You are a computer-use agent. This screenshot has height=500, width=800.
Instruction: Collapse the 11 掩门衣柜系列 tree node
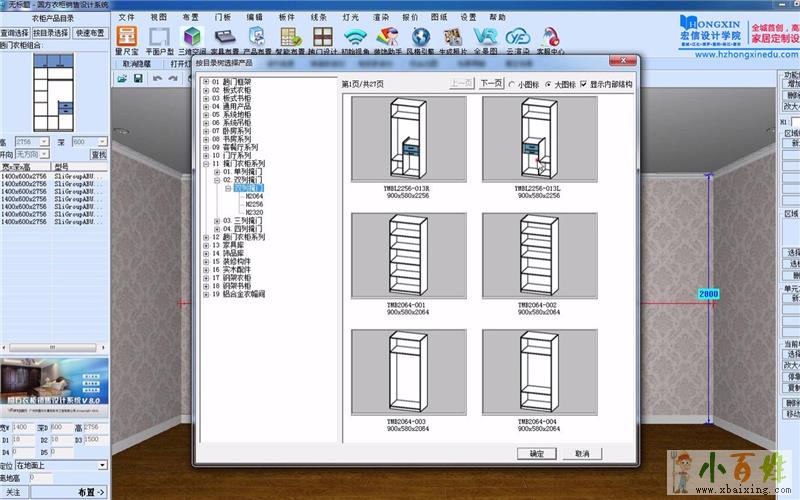pyautogui.click(x=205, y=163)
